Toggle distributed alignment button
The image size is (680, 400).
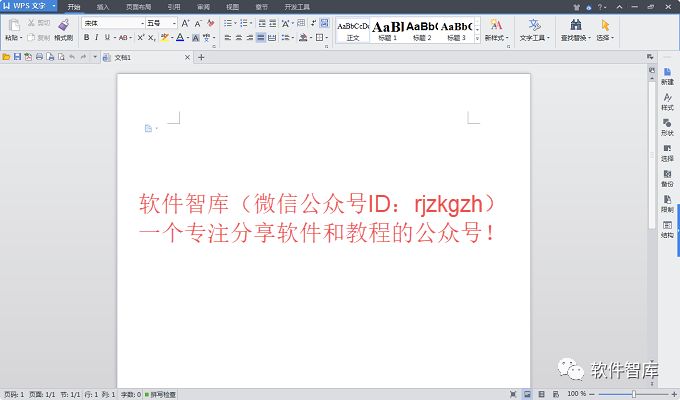pyautogui.click(x=272, y=38)
